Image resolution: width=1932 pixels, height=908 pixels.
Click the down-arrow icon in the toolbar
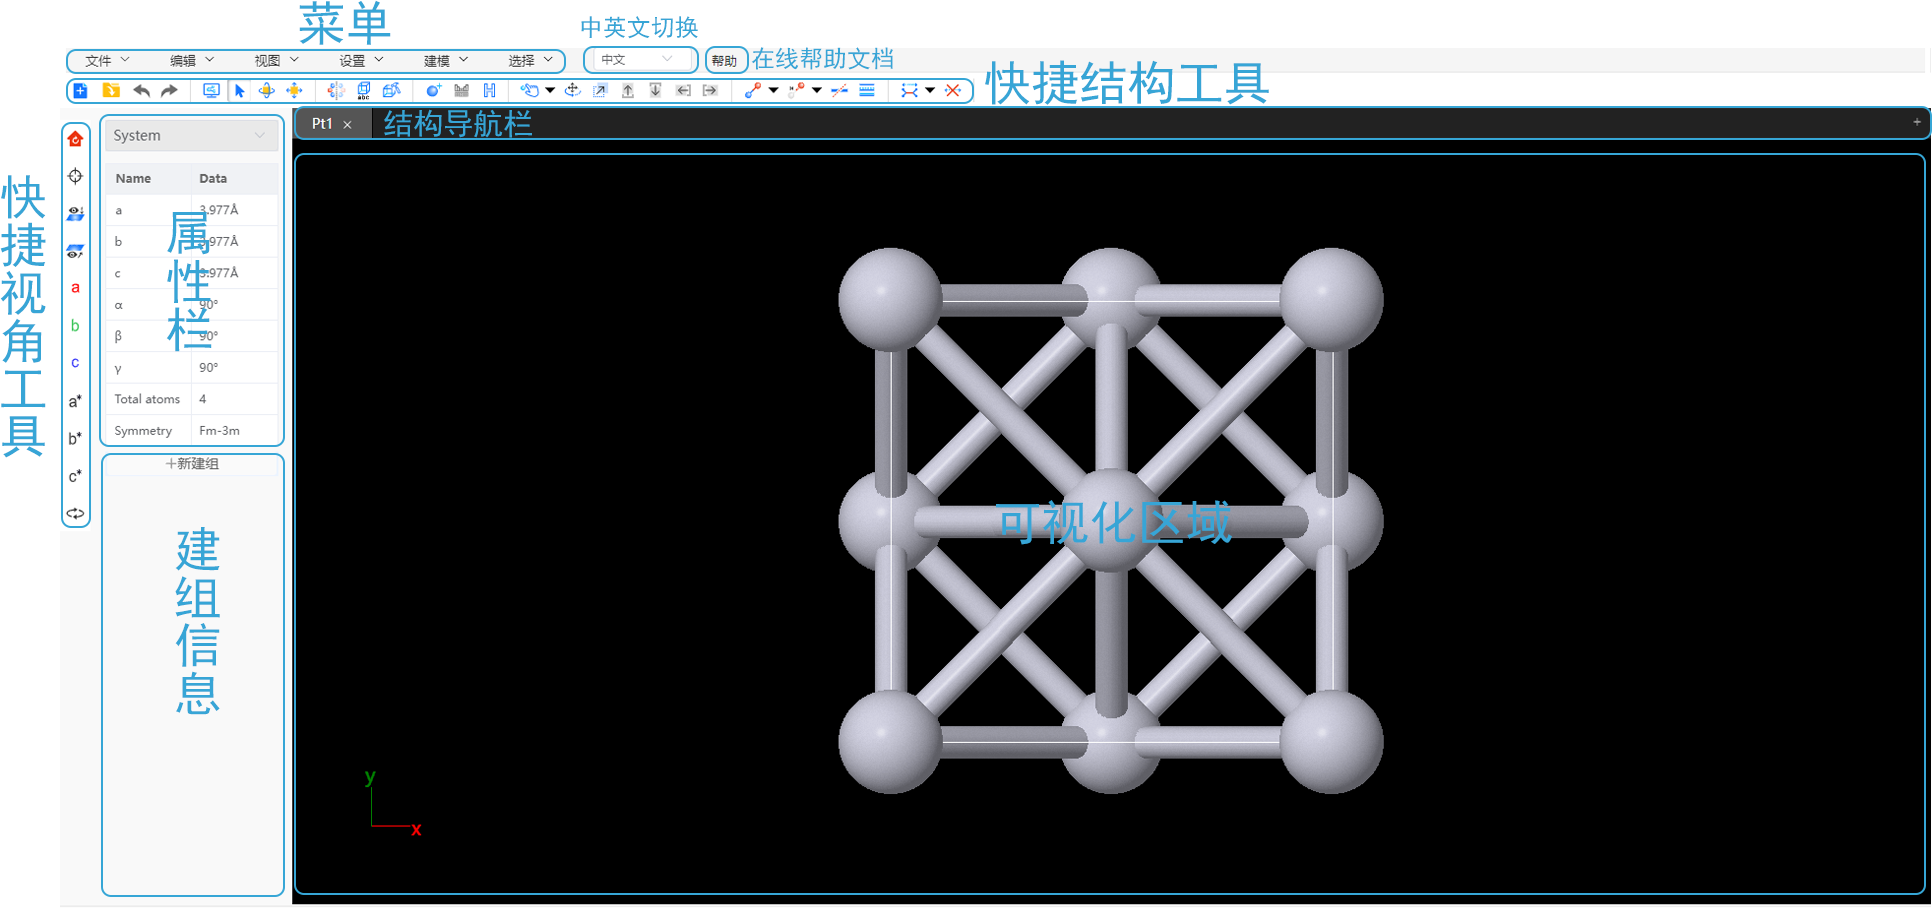point(655,91)
